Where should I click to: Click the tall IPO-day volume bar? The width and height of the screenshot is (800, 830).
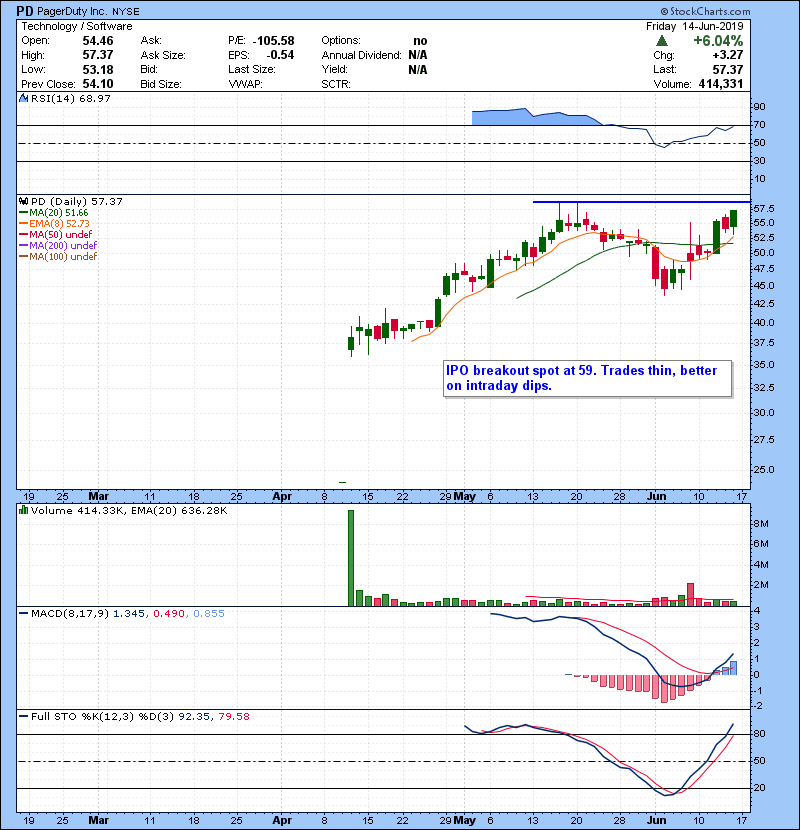click(x=350, y=558)
